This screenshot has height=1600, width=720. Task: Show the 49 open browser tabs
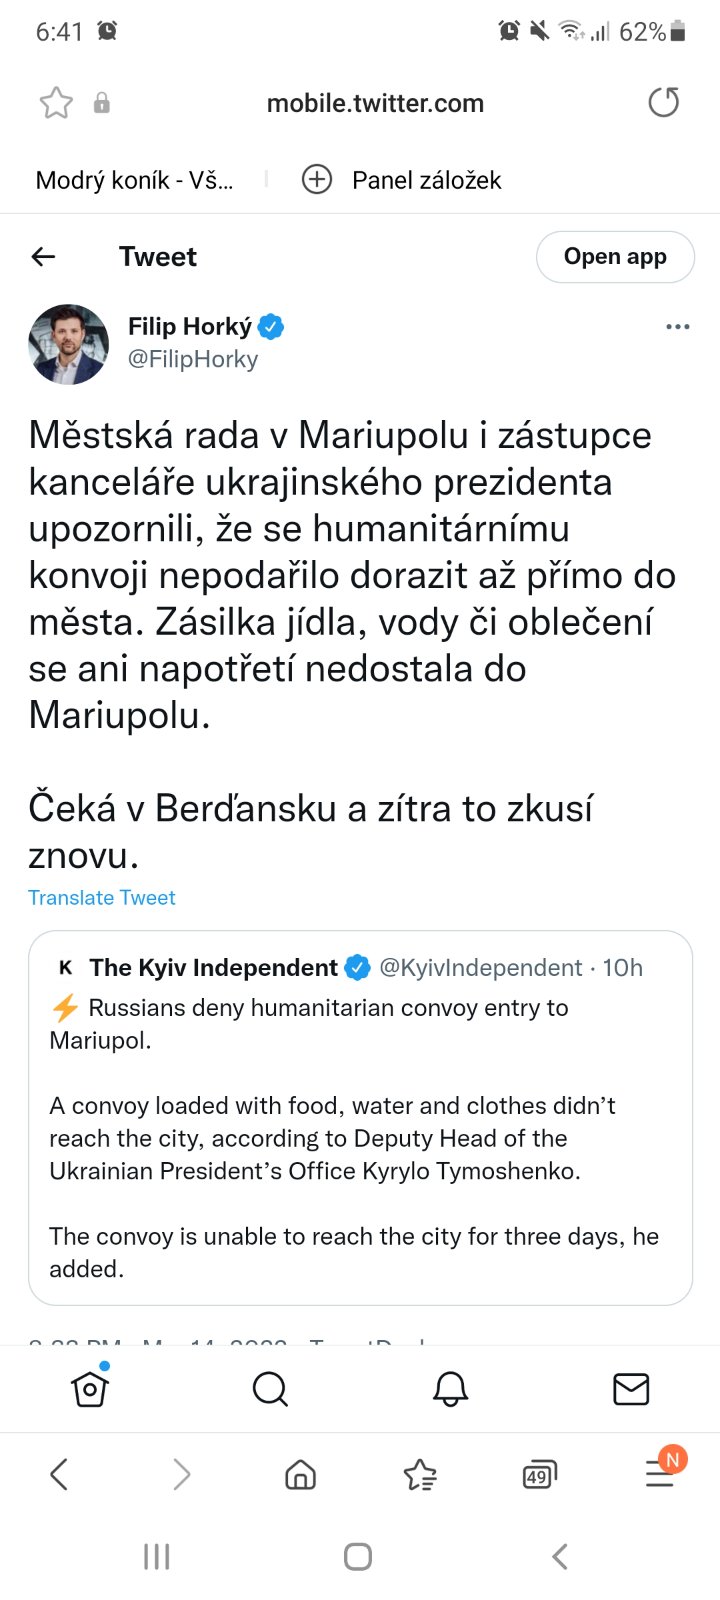(x=539, y=1475)
